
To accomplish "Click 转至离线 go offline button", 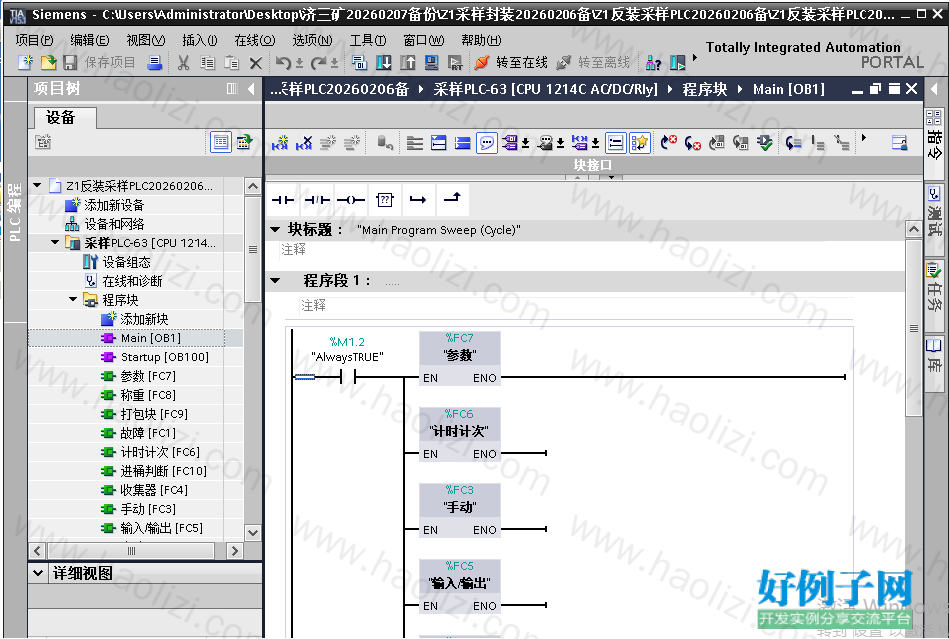I will (593, 62).
